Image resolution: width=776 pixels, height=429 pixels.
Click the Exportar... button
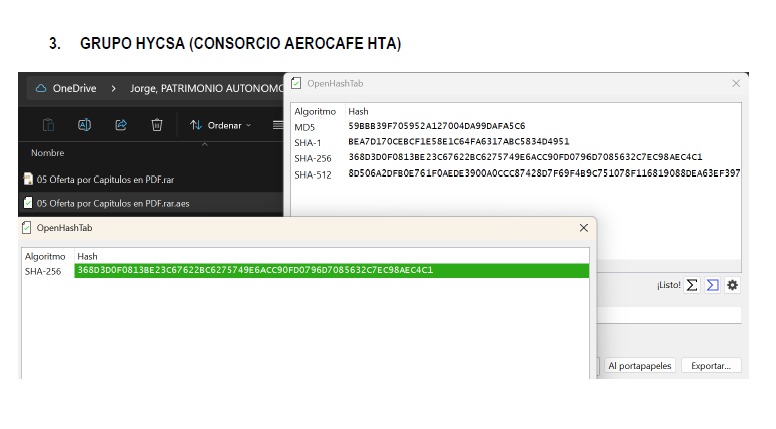[711, 366]
